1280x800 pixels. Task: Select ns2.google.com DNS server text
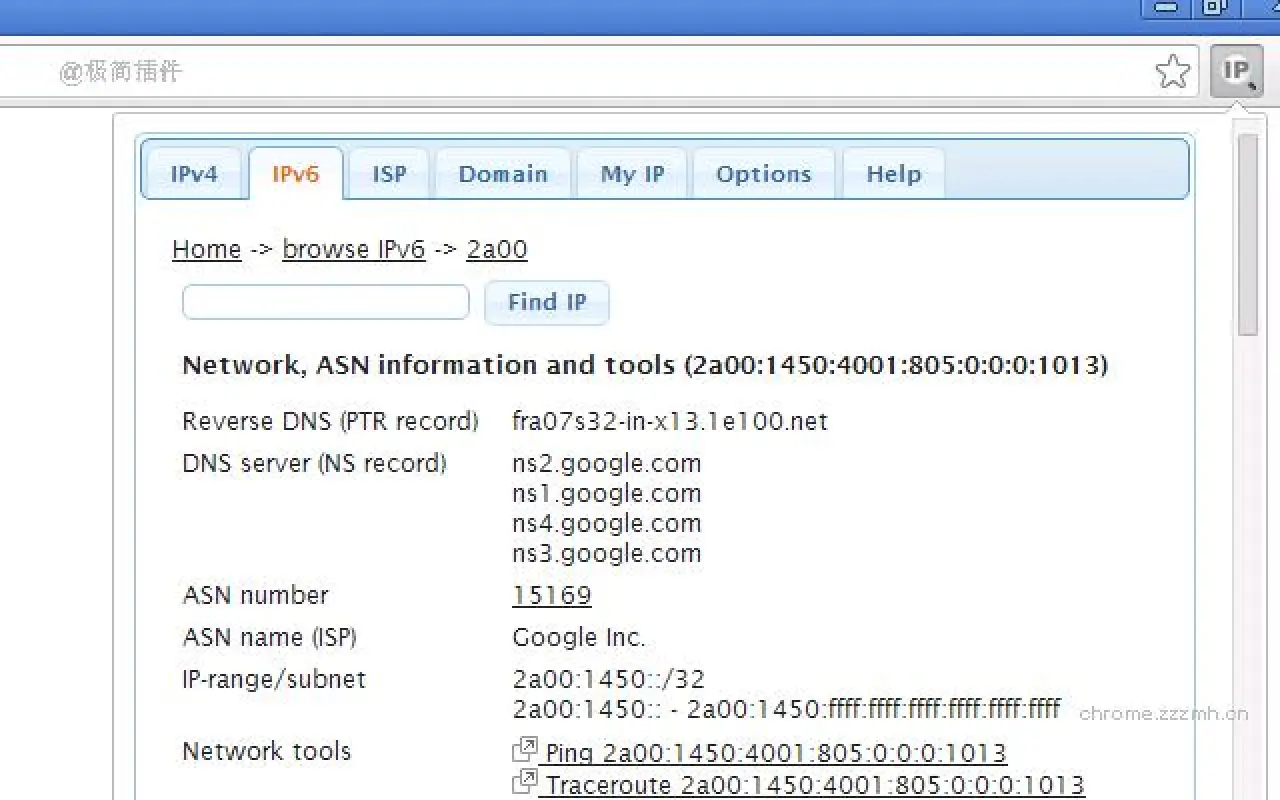click(607, 464)
